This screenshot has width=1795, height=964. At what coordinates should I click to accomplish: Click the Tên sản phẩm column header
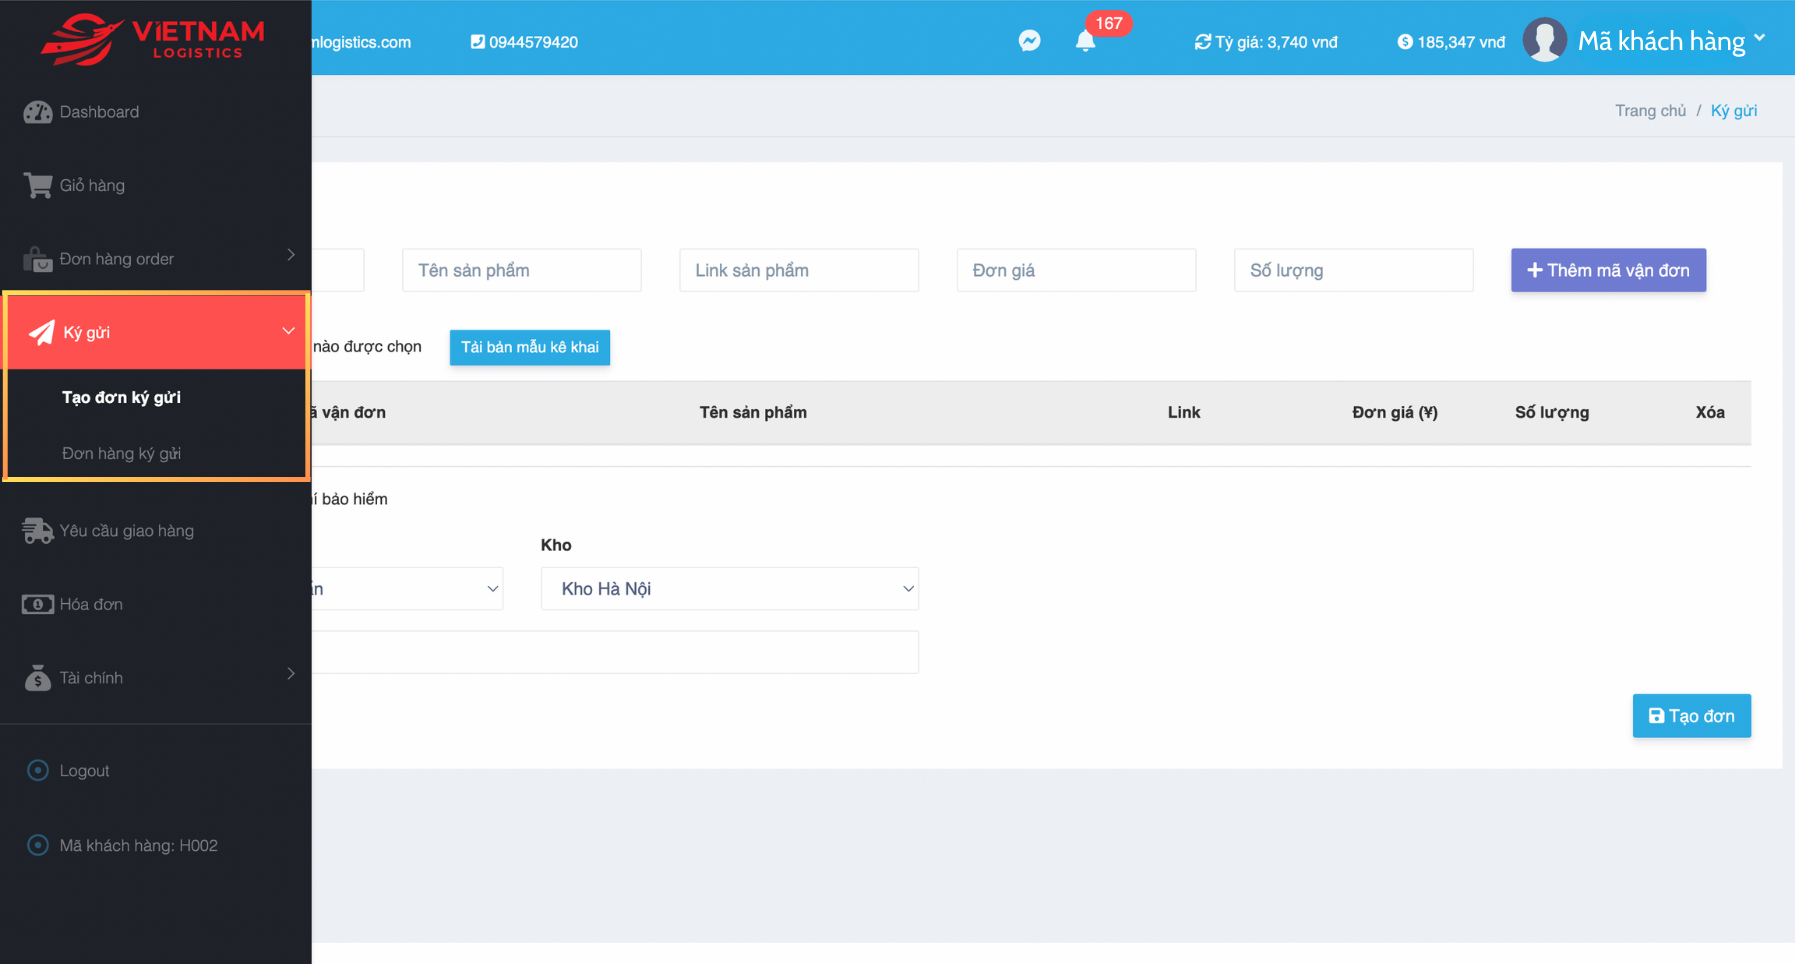tap(753, 412)
